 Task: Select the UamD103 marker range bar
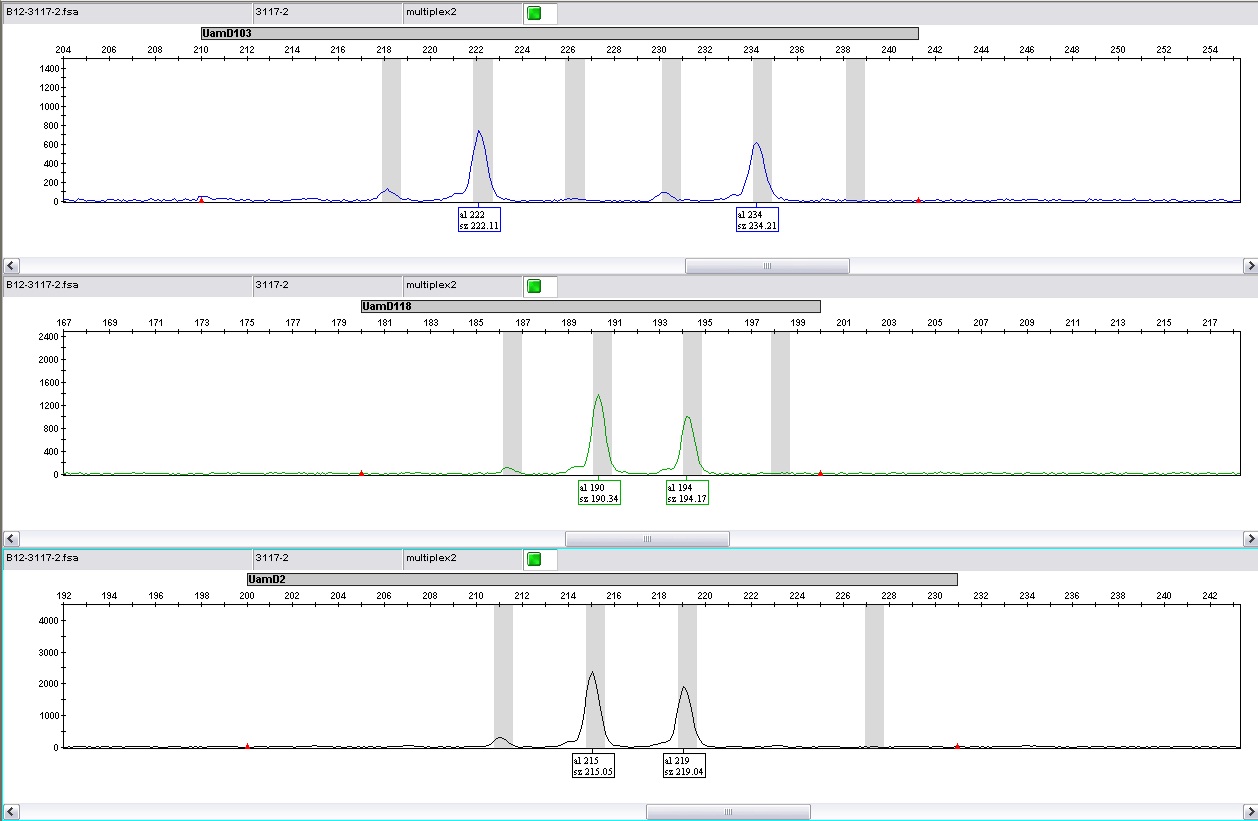[x=559, y=34]
